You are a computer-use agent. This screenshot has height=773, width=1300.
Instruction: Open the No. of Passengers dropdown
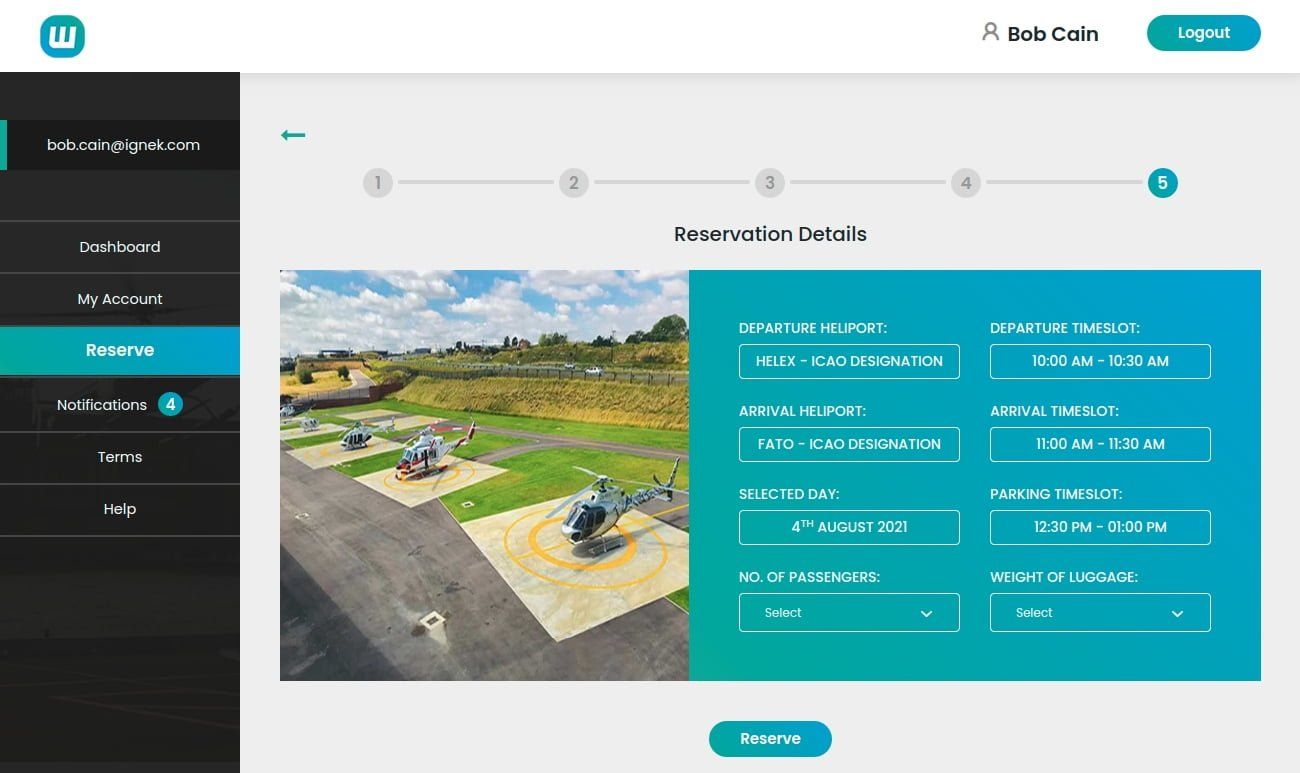[849, 612]
